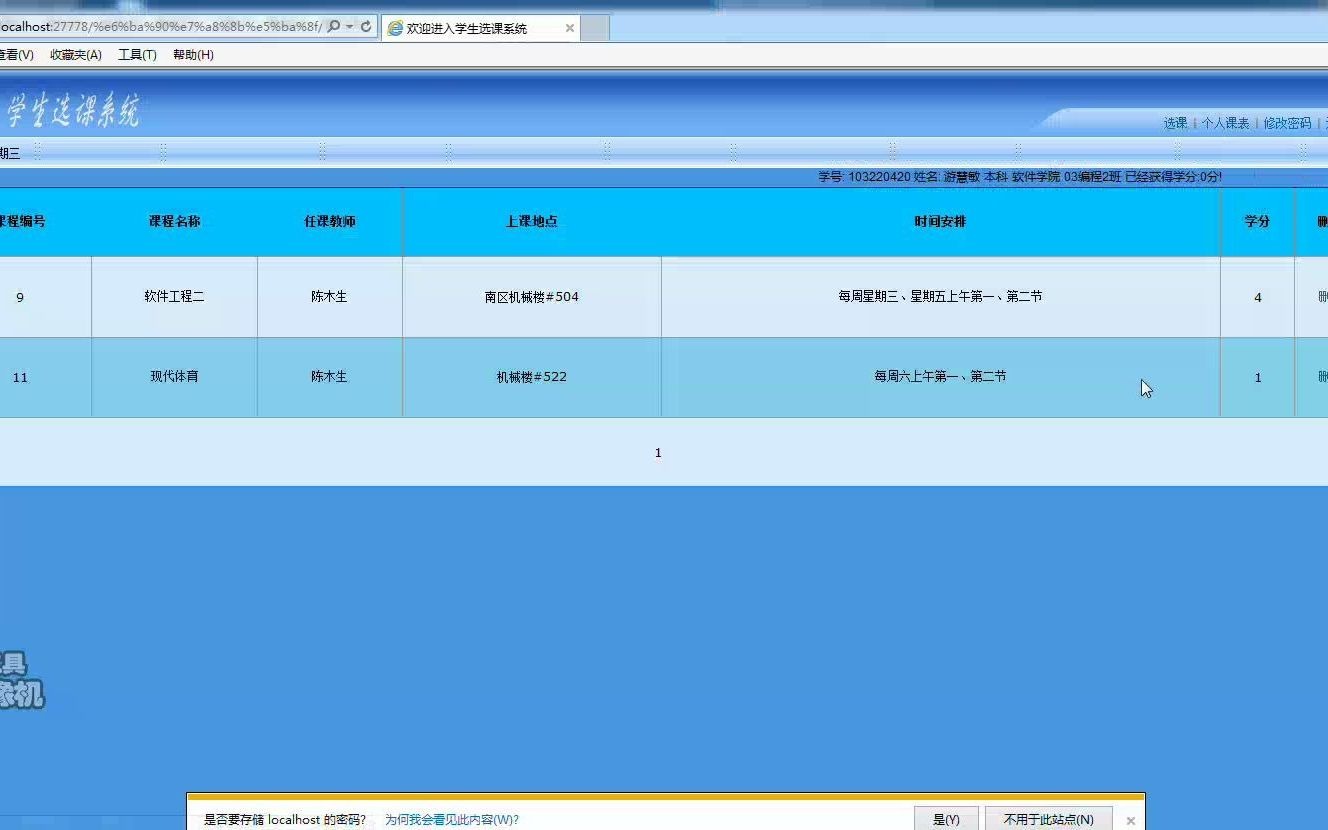Click course number 9 cell
Image resolution: width=1328 pixels, height=830 pixels.
tap(20, 297)
